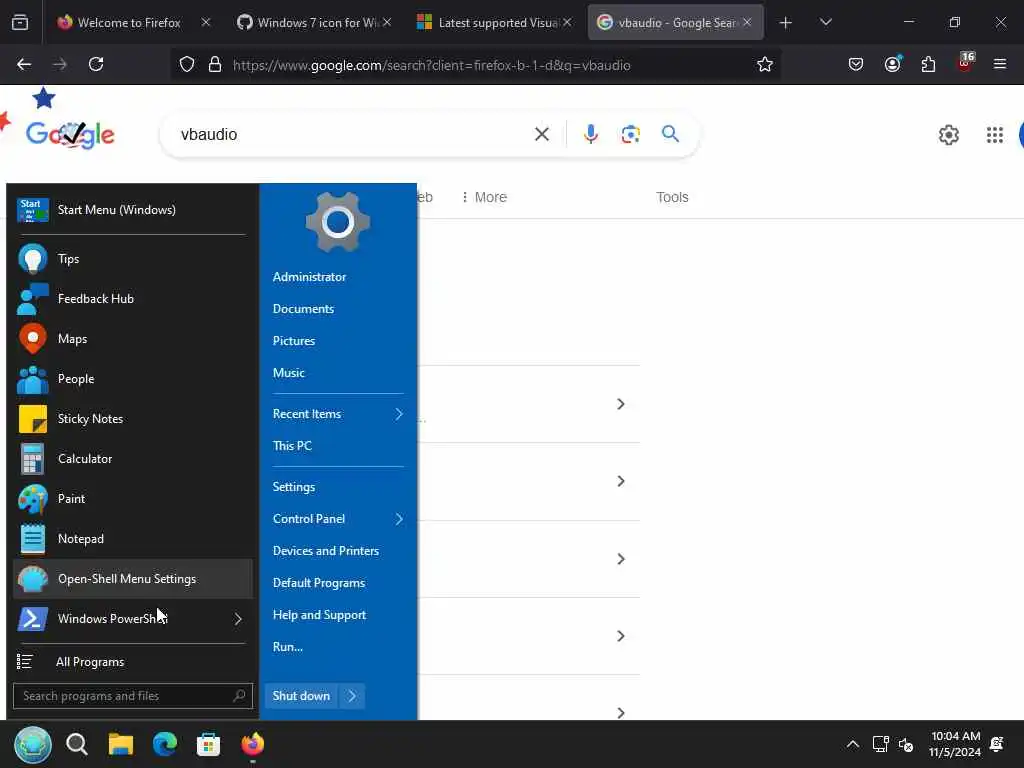Launch Microsoft Edge from taskbar
The height and width of the screenshot is (768, 1024).
(x=165, y=744)
